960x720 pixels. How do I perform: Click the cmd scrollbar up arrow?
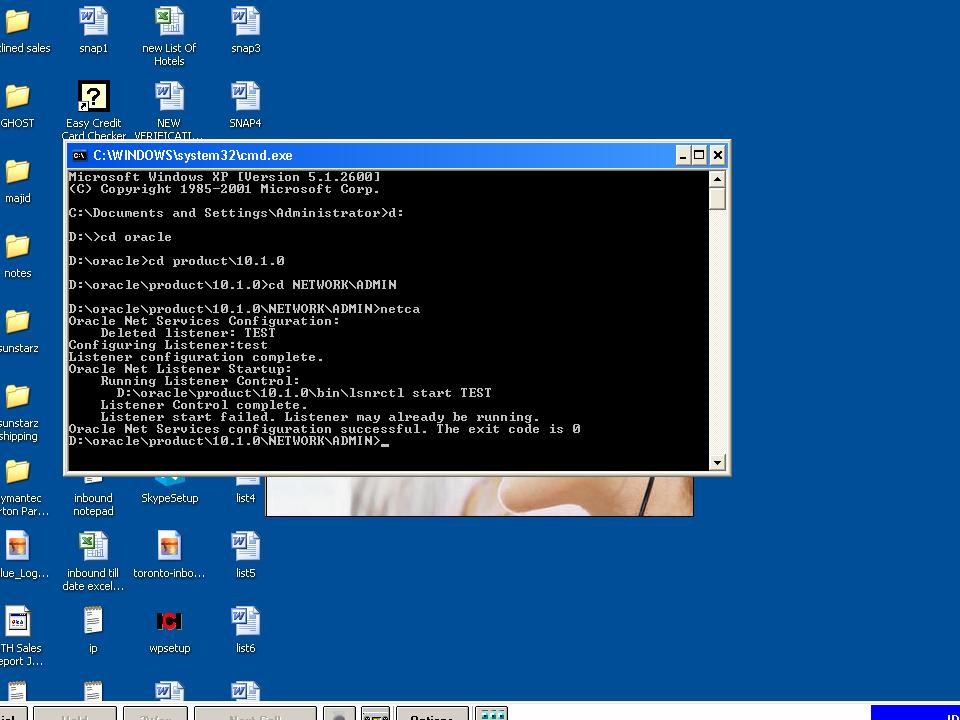point(717,179)
